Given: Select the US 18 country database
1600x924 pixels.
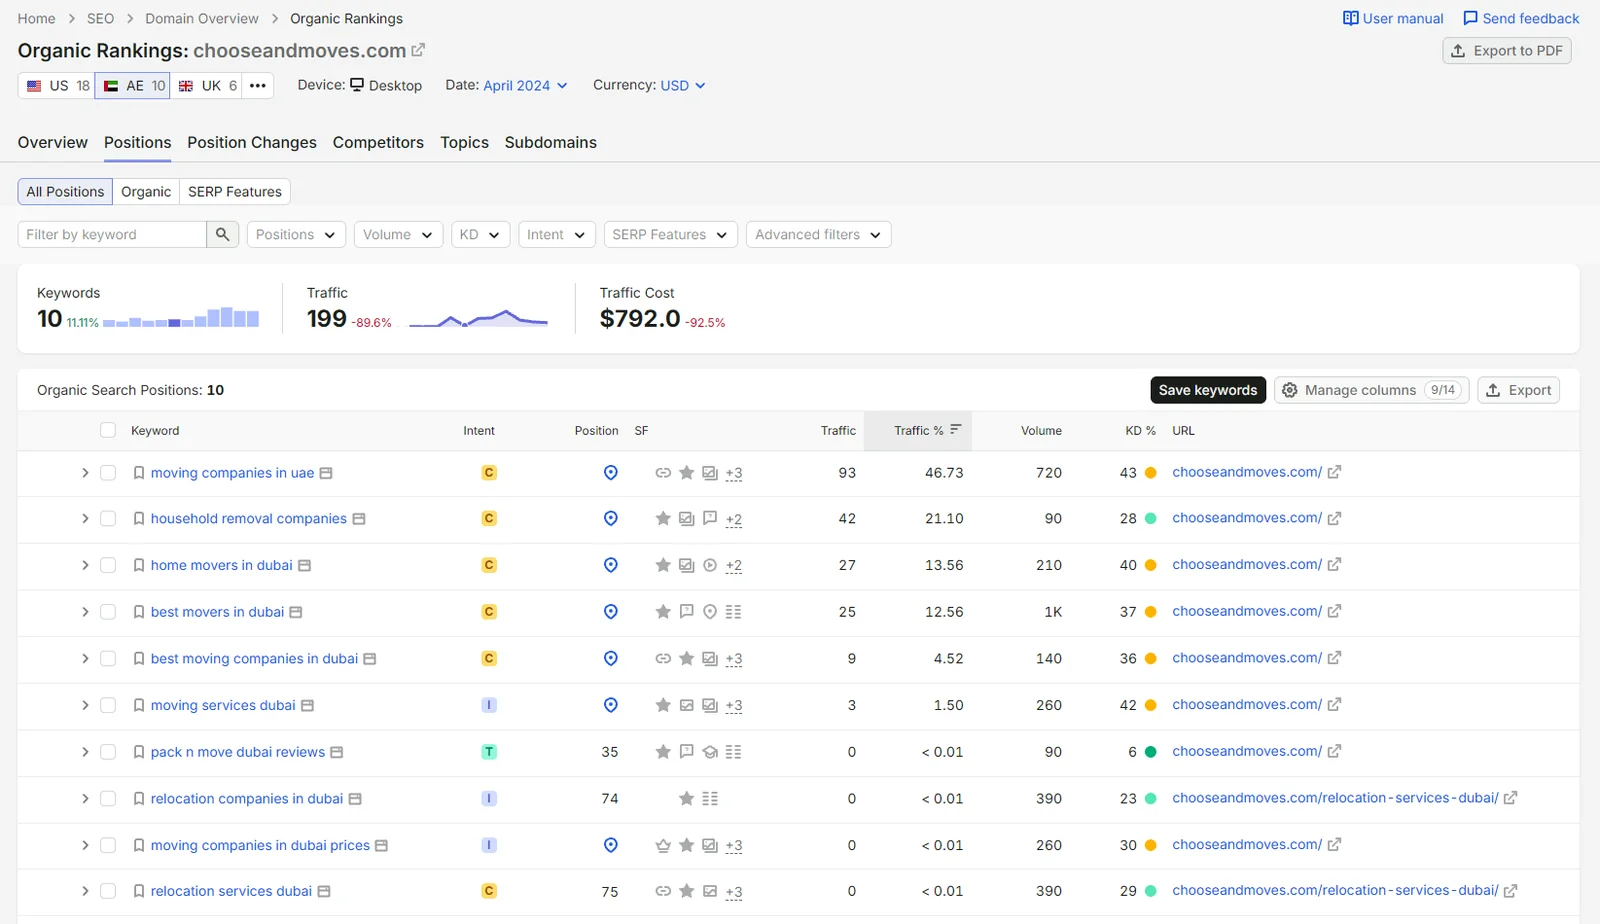Looking at the screenshot, I should [x=57, y=86].
